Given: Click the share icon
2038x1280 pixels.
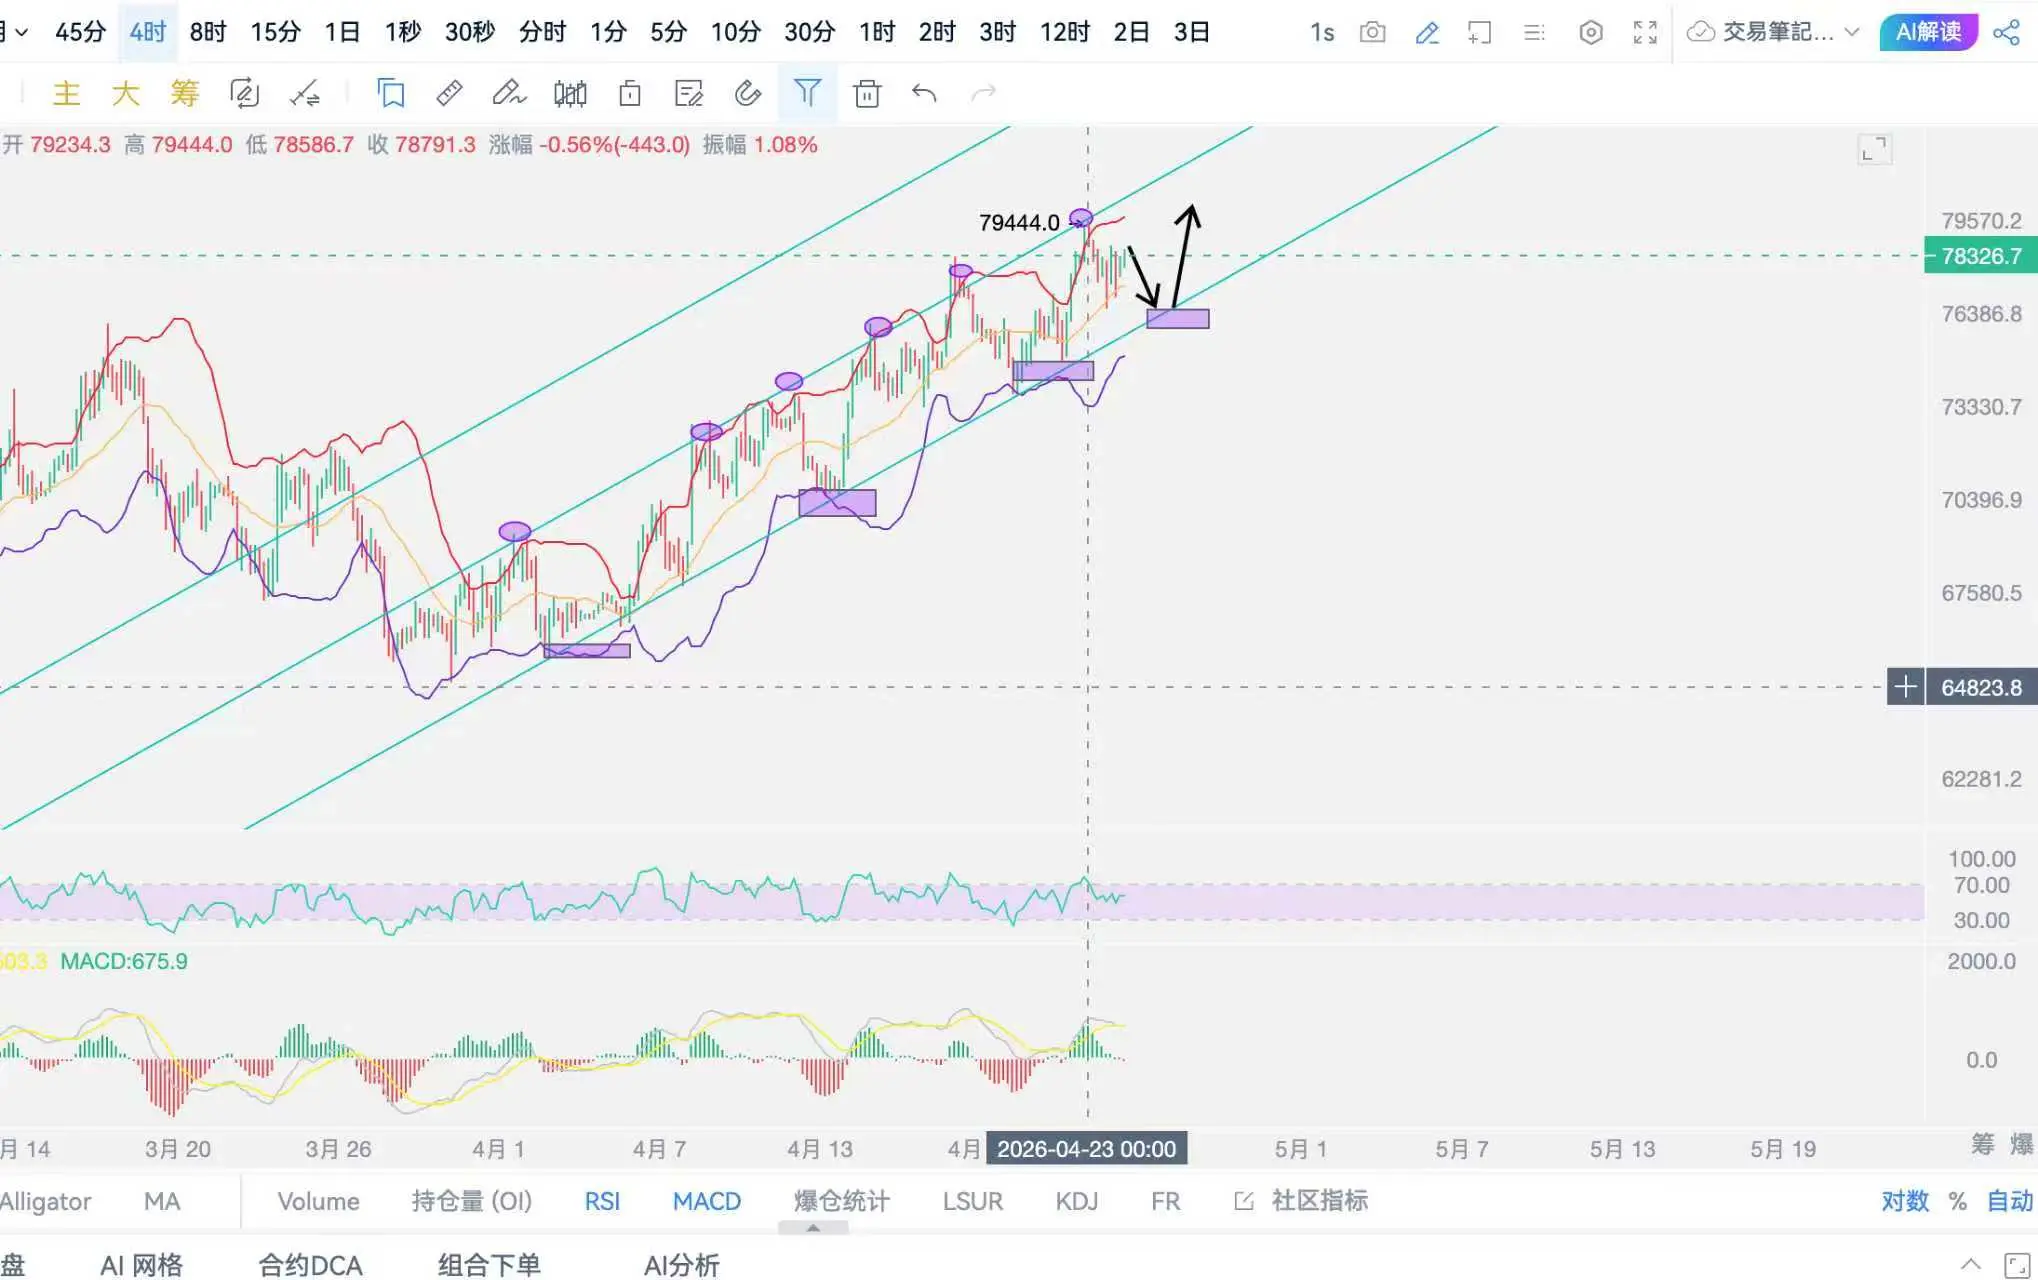Looking at the screenshot, I should [x=2006, y=32].
